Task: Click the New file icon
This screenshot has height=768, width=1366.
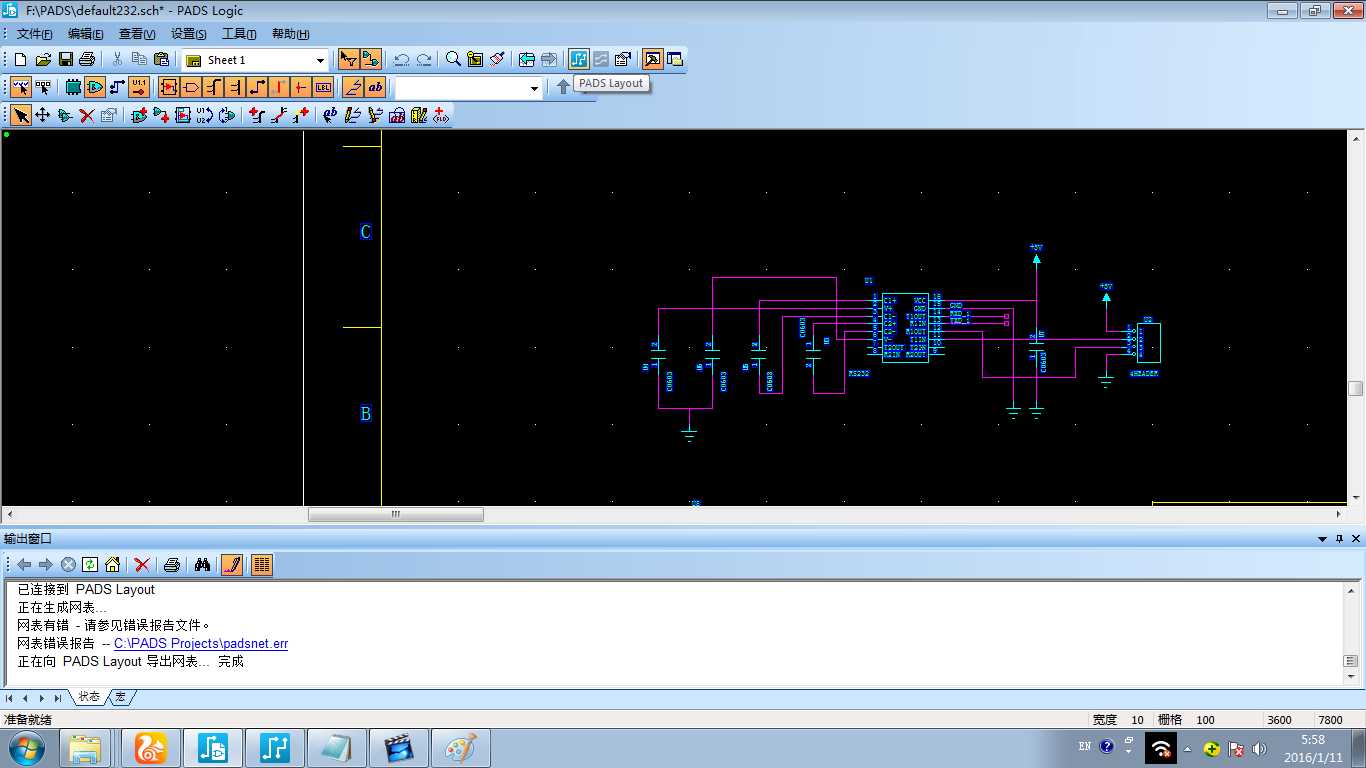Action: pos(20,60)
